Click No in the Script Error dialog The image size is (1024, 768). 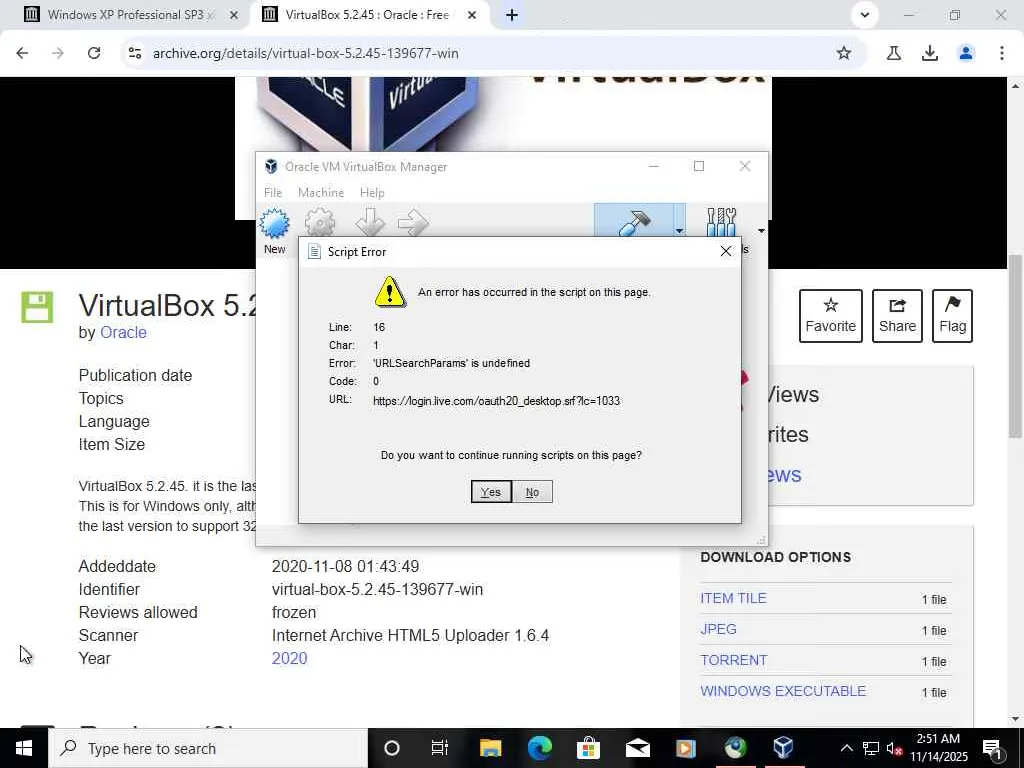point(532,492)
